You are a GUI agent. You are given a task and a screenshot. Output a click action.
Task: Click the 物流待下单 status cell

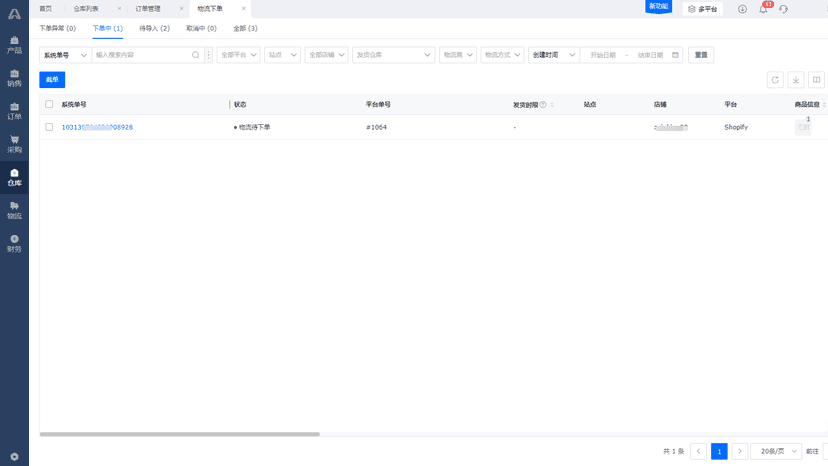252,127
